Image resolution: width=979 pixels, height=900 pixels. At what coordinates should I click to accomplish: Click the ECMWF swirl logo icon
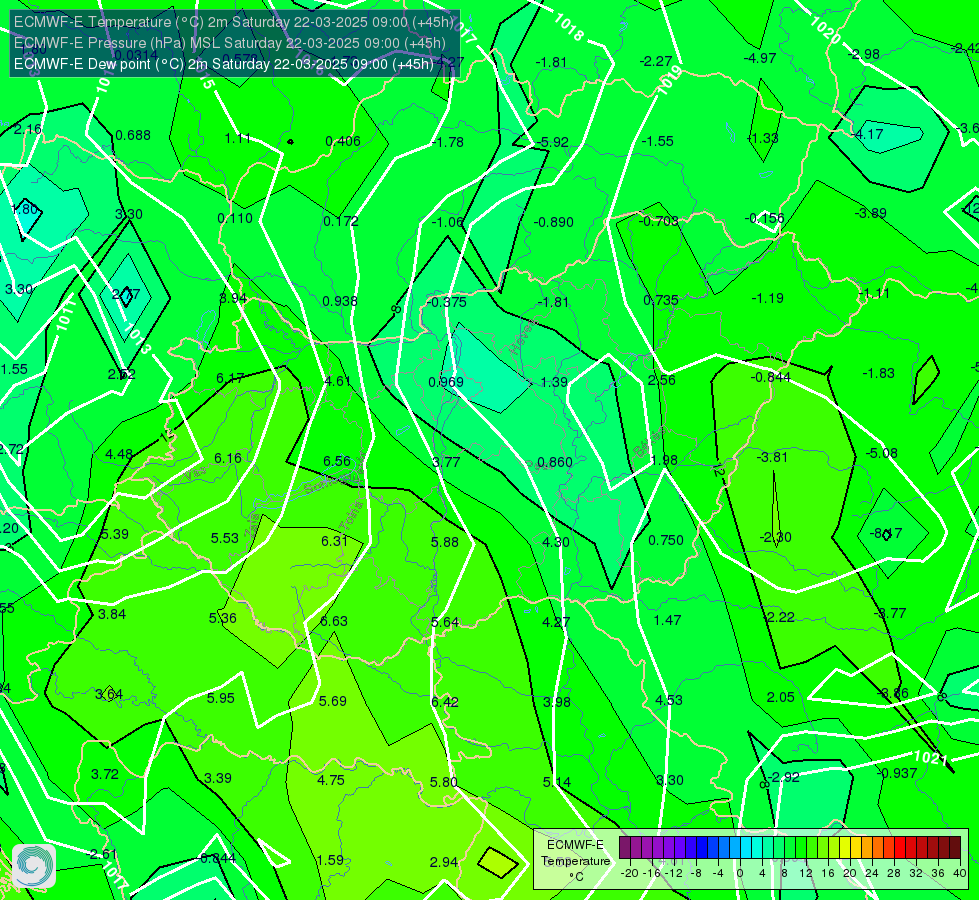coord(34,866)
